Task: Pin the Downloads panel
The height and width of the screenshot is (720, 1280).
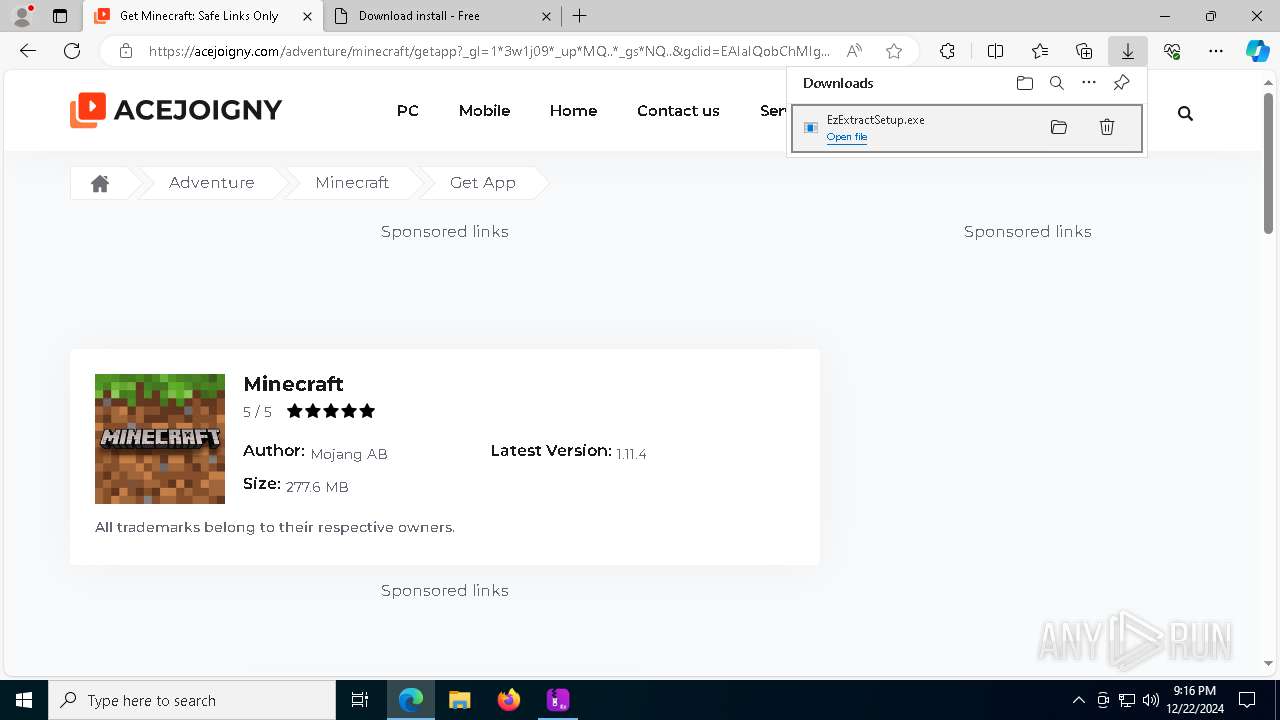Action: point(1121,83)
